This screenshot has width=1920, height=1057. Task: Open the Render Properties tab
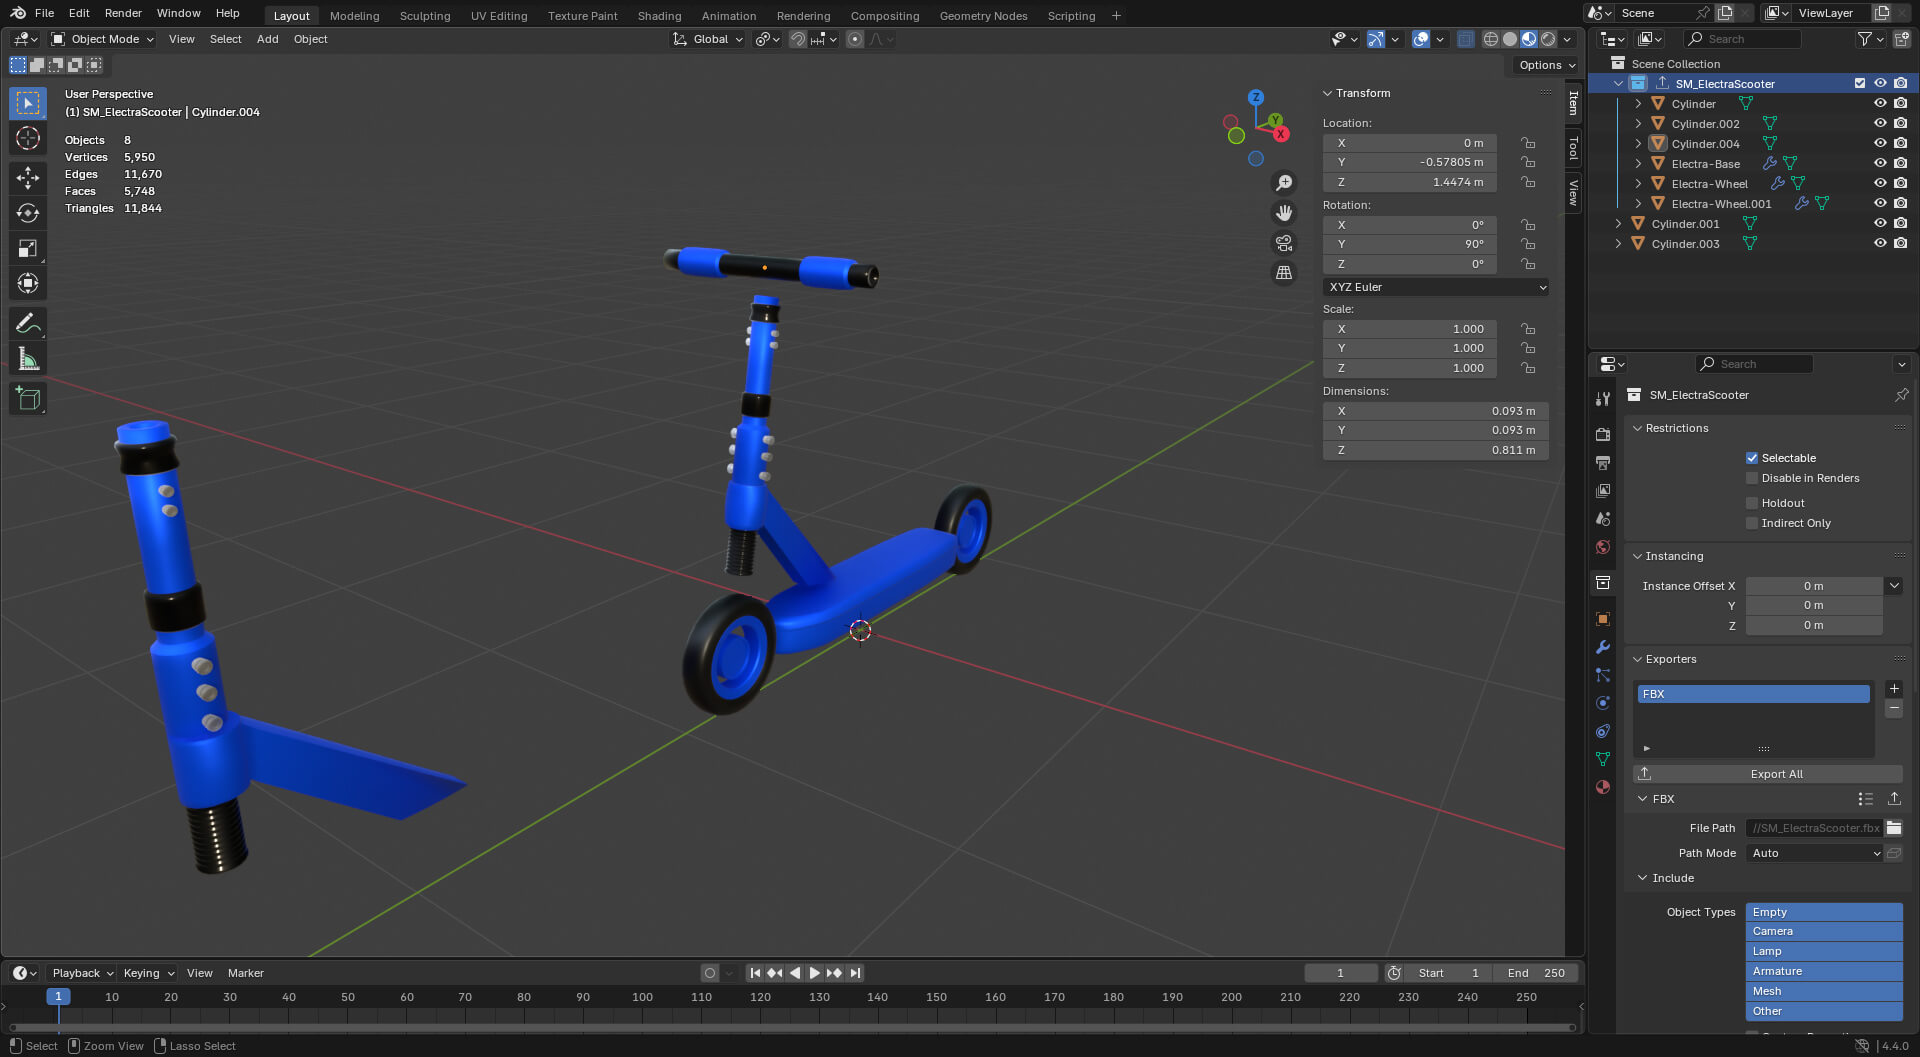1603,434
